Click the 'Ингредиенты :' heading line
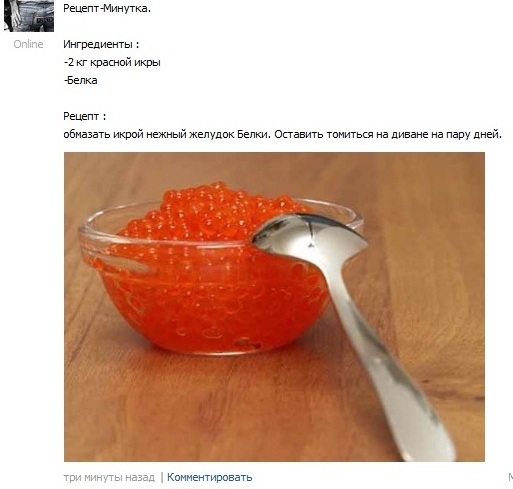The height and width of the screenshot is (489, 513). click(101, 44)
